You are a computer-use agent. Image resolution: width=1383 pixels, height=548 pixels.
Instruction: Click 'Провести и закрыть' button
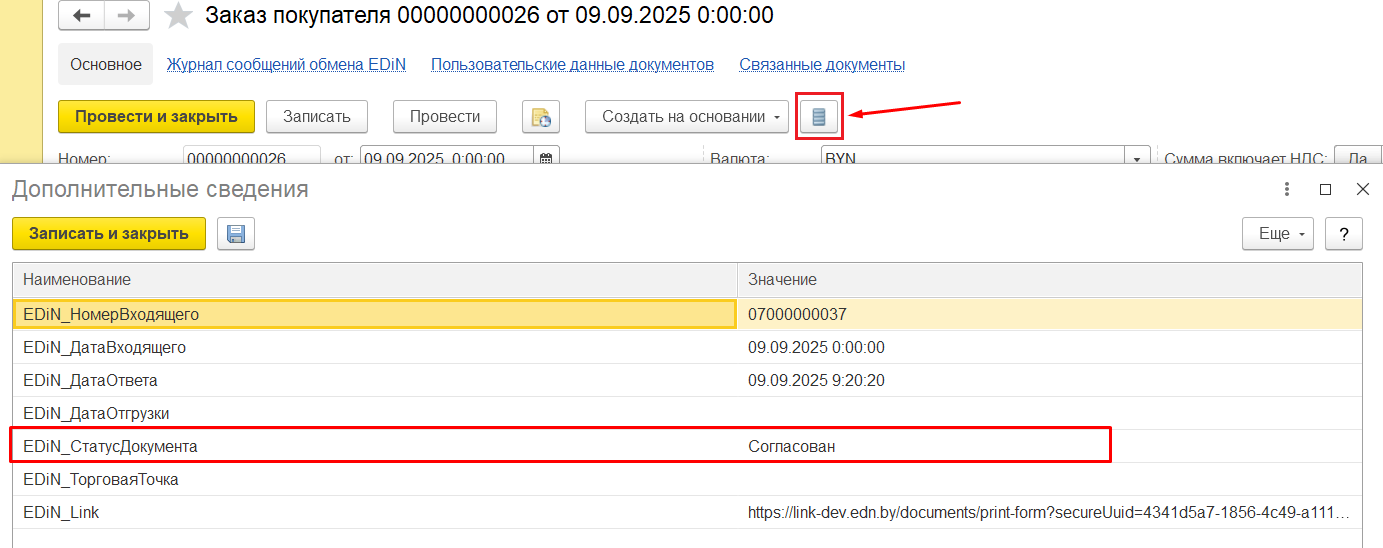[x=156, y=117]
